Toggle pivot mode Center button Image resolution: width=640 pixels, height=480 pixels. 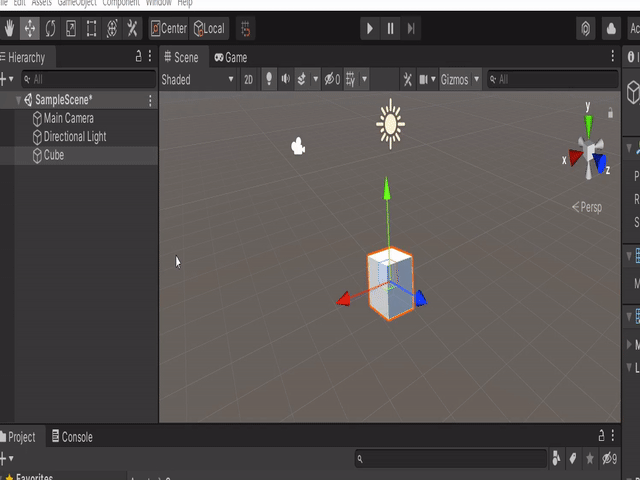(169, 29)
